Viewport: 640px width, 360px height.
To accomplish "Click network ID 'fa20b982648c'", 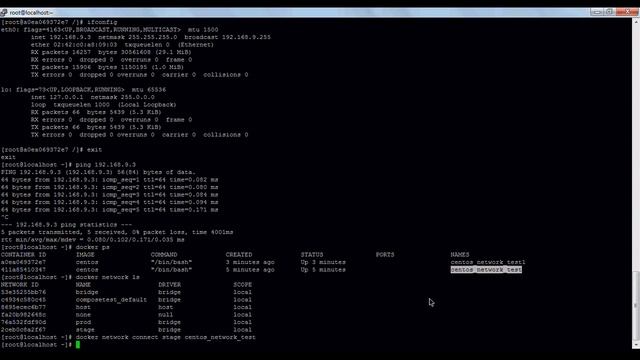I will click(23, 315).
